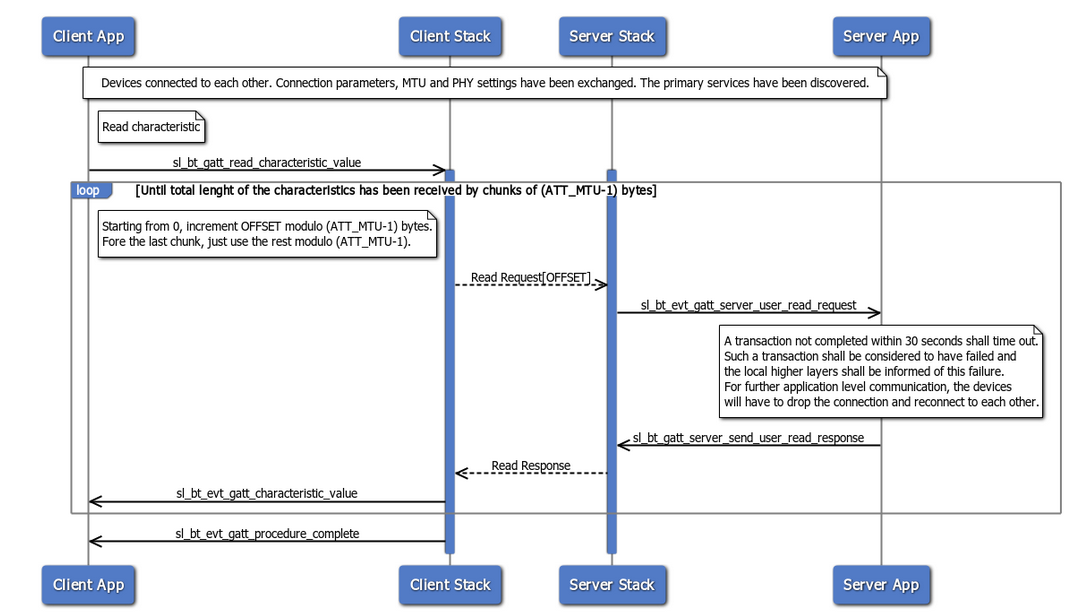Click the top Client Stack participant box

point(450,37)
